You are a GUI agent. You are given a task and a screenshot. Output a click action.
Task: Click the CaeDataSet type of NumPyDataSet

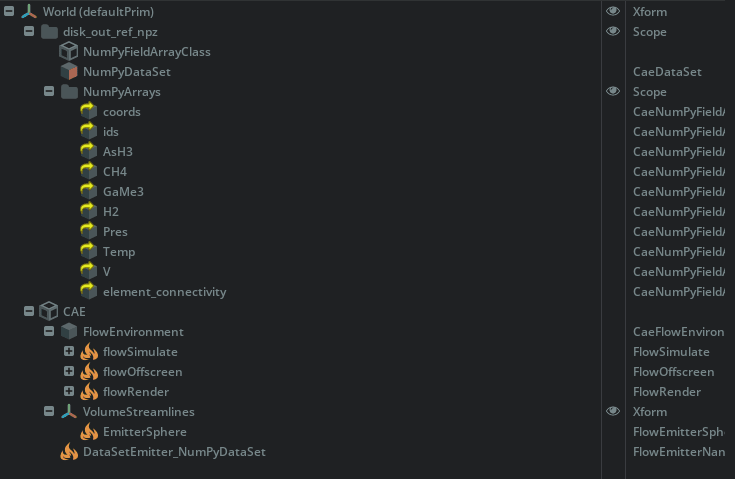(667, 72)
